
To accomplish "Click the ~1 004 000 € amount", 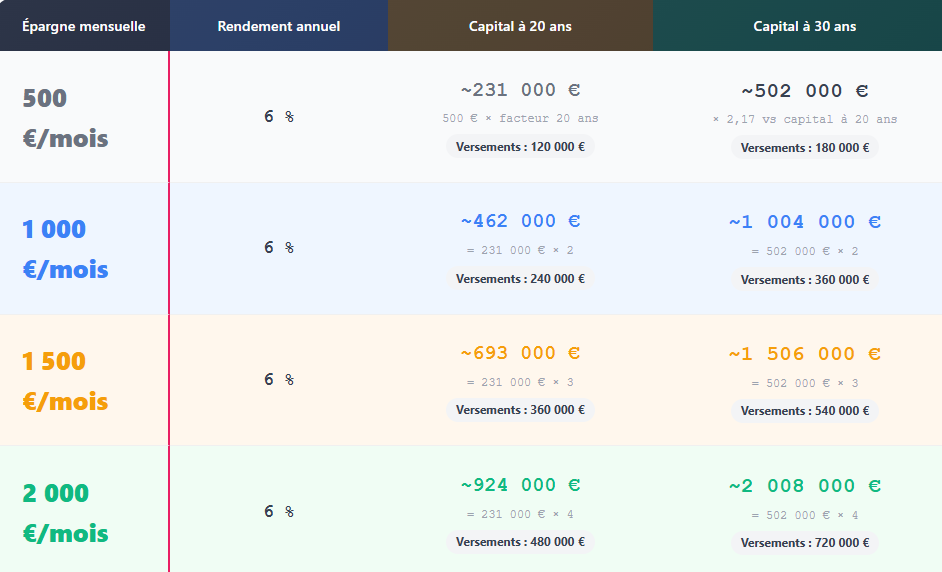I will [x=804, y=222].
